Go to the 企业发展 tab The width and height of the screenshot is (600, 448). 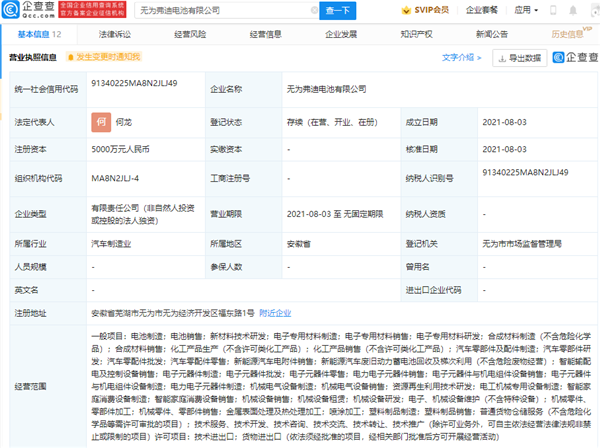point(340,34)
